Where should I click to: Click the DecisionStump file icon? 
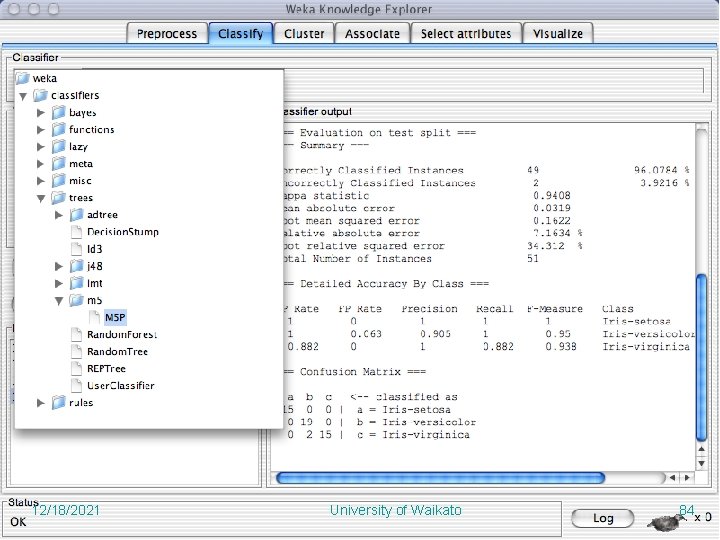(77, 232)
